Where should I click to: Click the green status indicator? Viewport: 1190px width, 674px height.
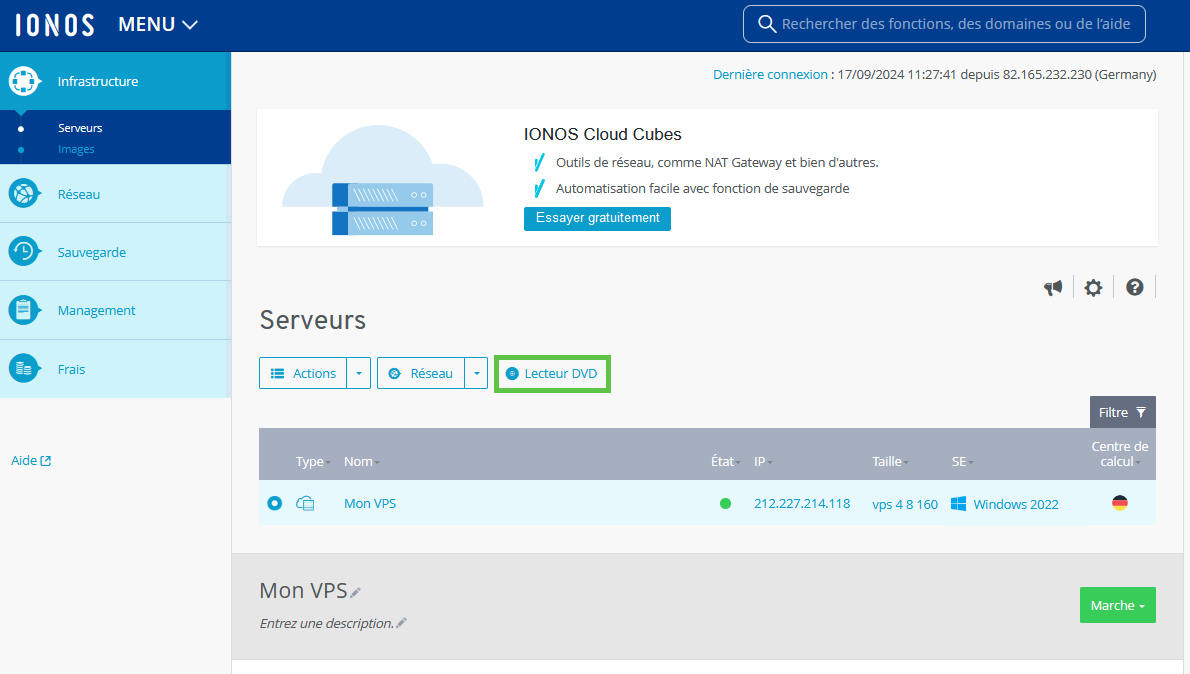726,503
